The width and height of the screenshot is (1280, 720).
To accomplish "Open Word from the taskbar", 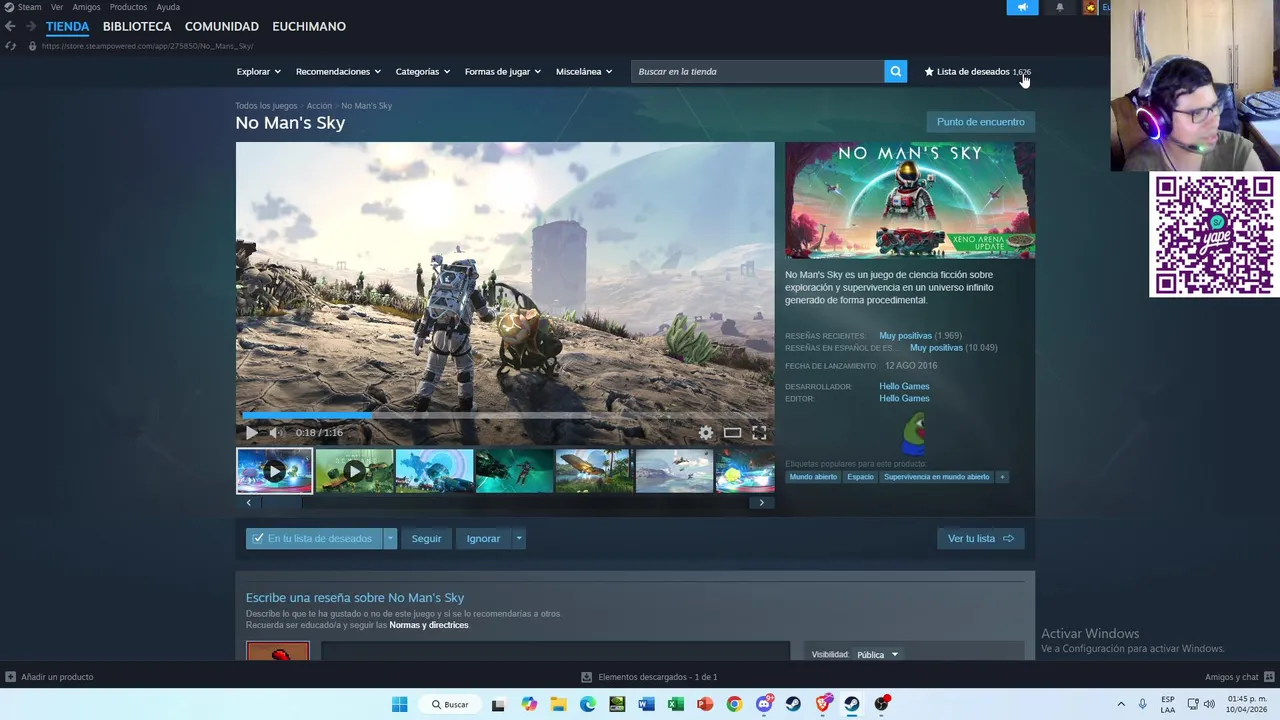I will (x=646, y=704).
